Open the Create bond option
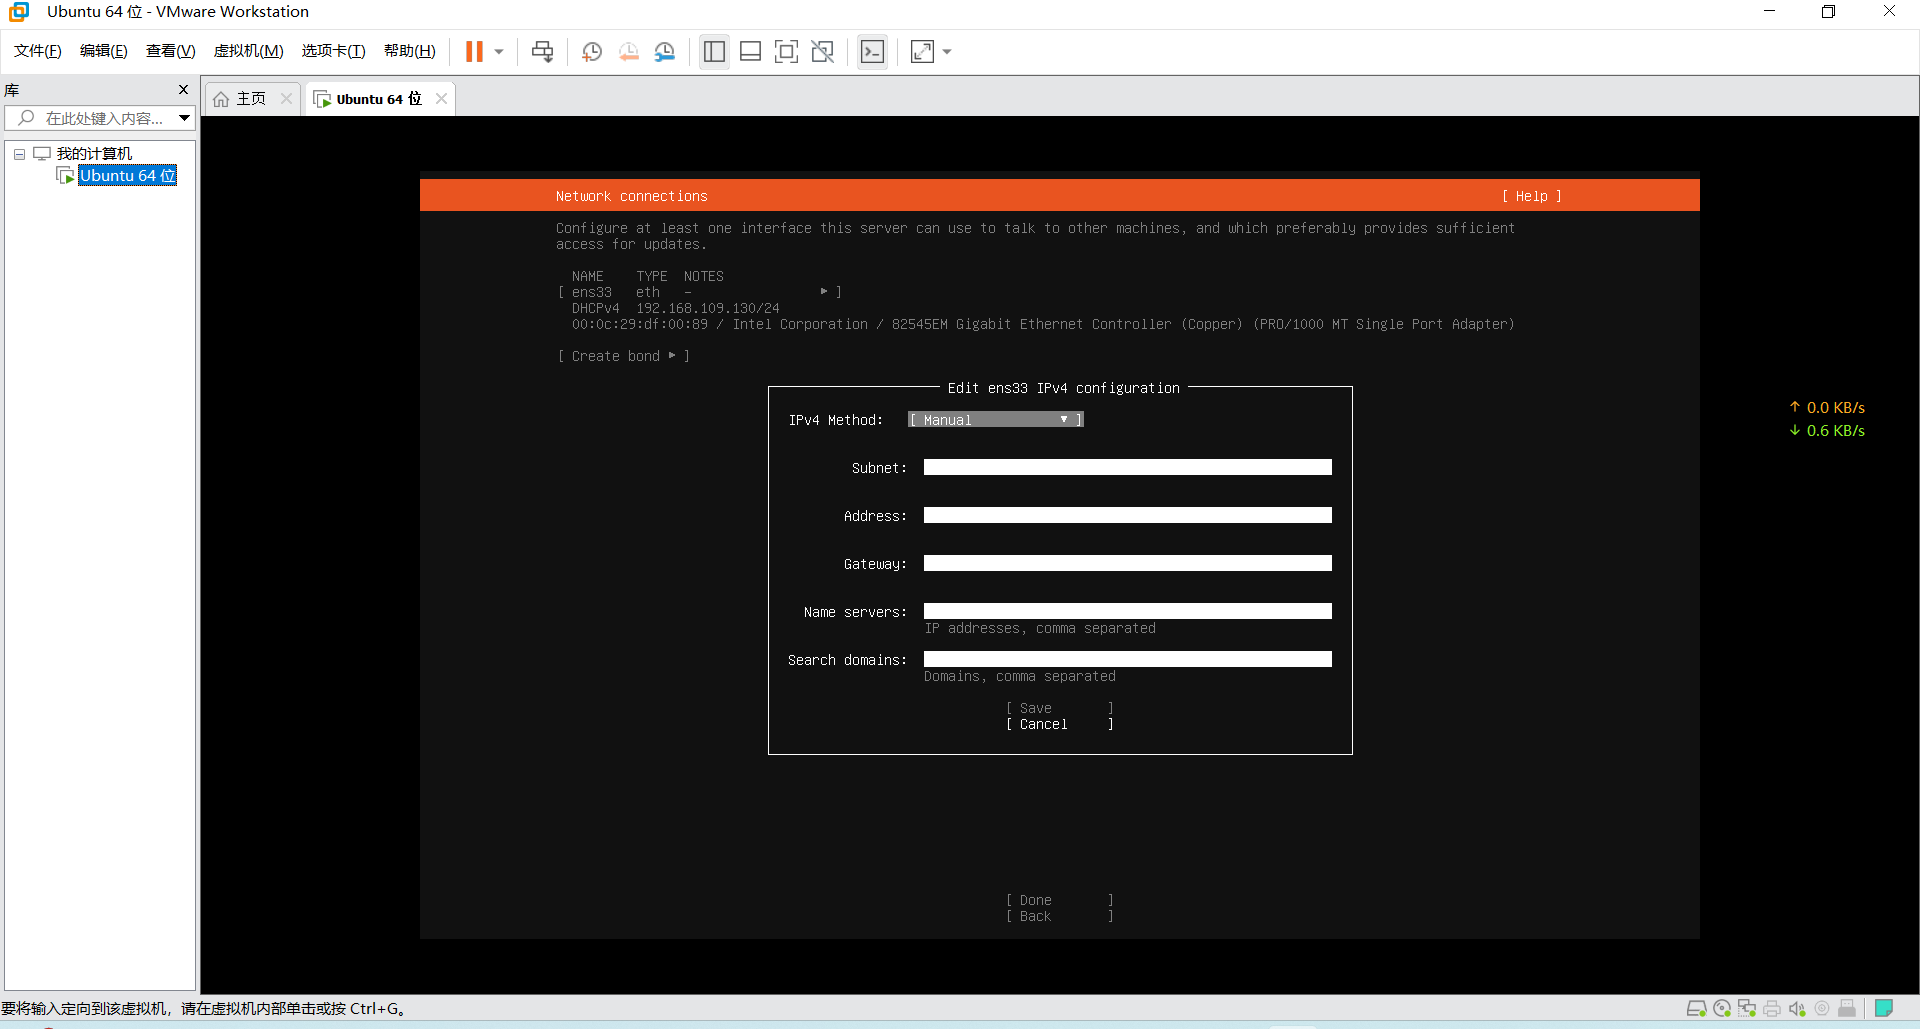Viewport: 1920px width, 1029px height. point(624,356)
